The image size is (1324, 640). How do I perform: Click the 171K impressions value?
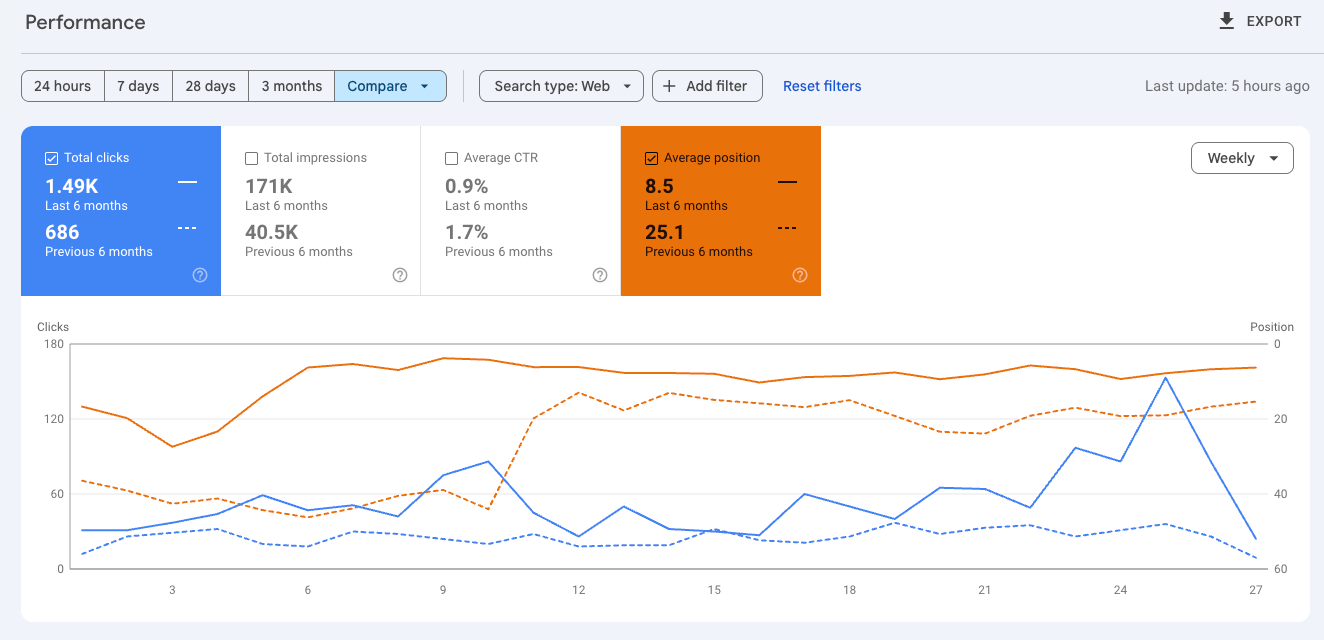click(x=269, y=186)
